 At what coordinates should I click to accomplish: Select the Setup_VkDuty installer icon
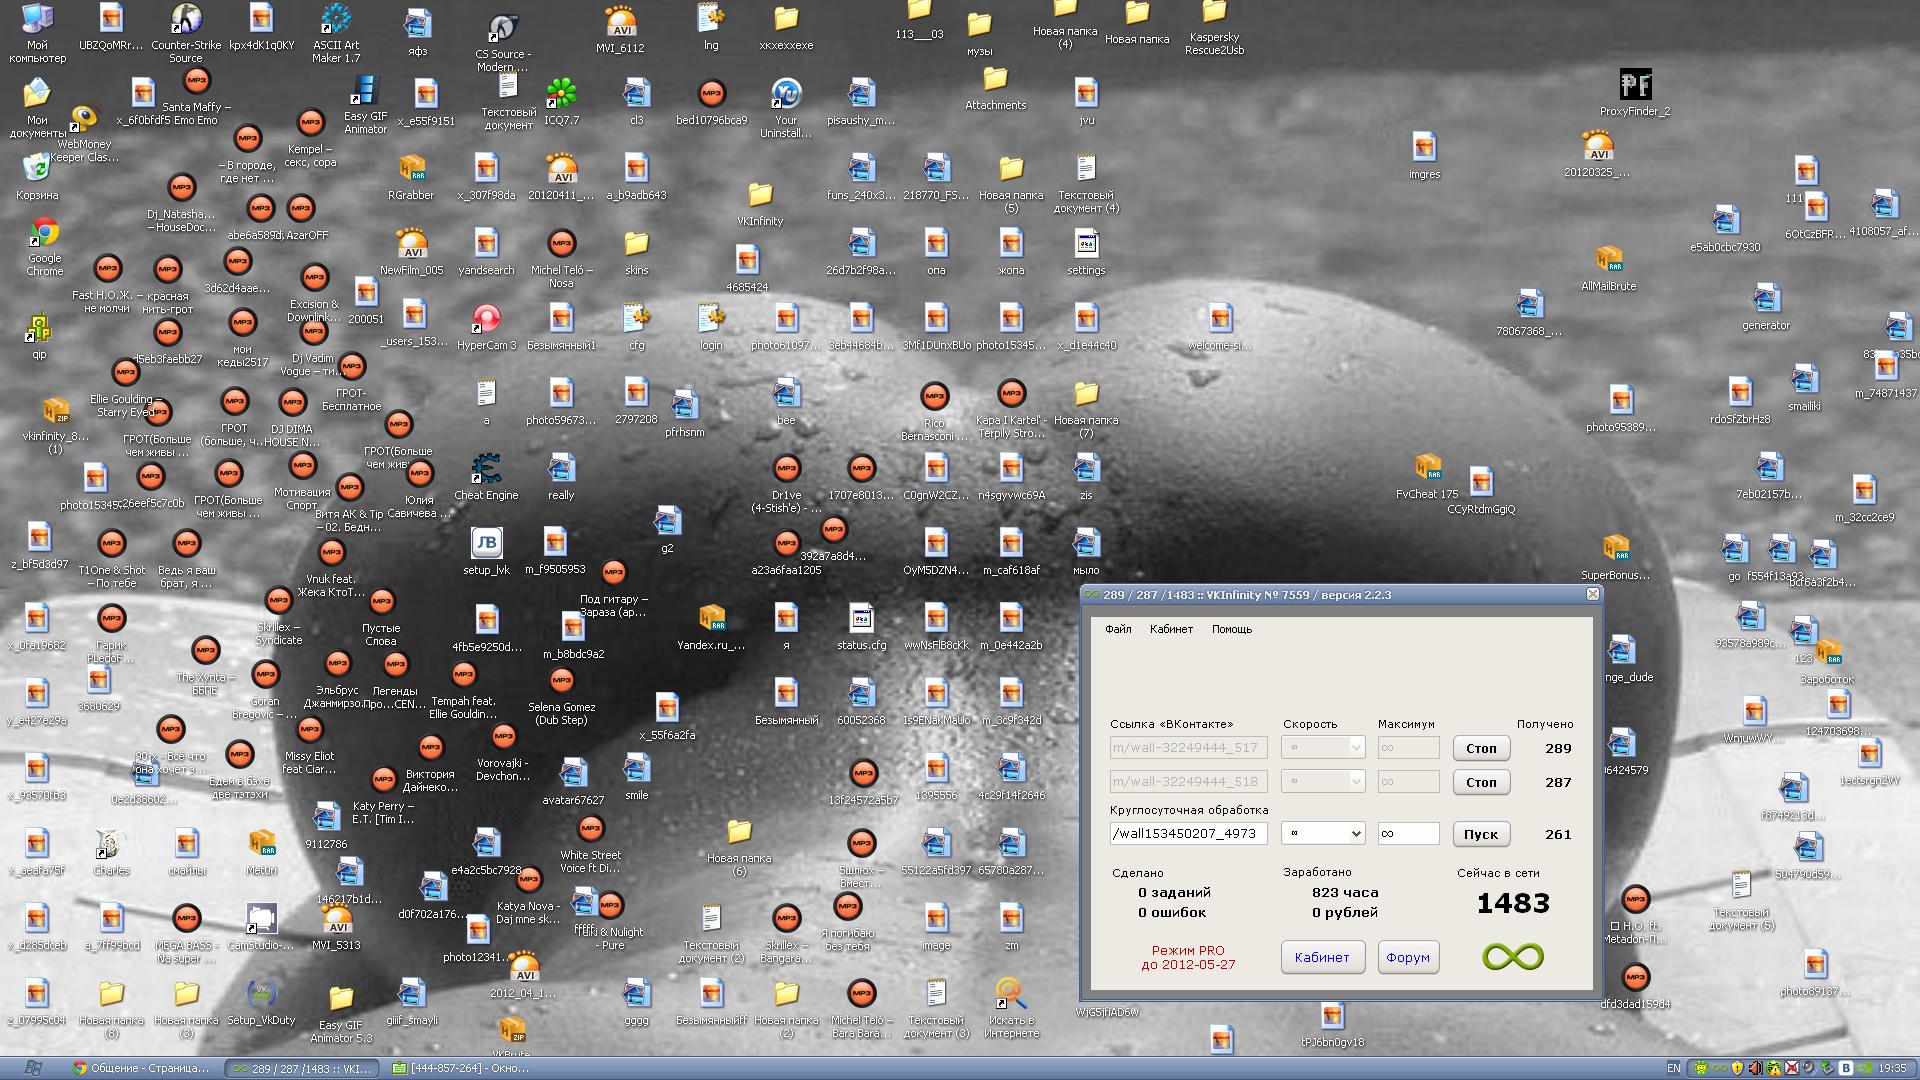point(261,1002)
